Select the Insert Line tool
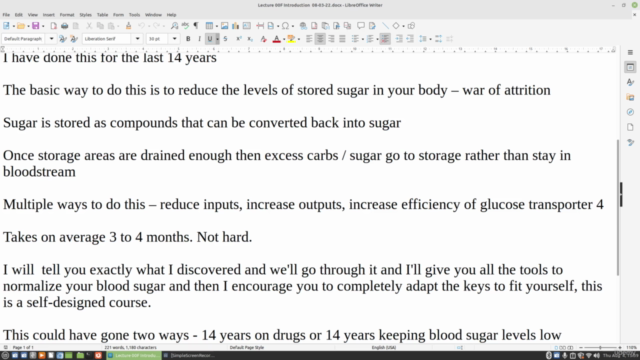 click(385, 26)
